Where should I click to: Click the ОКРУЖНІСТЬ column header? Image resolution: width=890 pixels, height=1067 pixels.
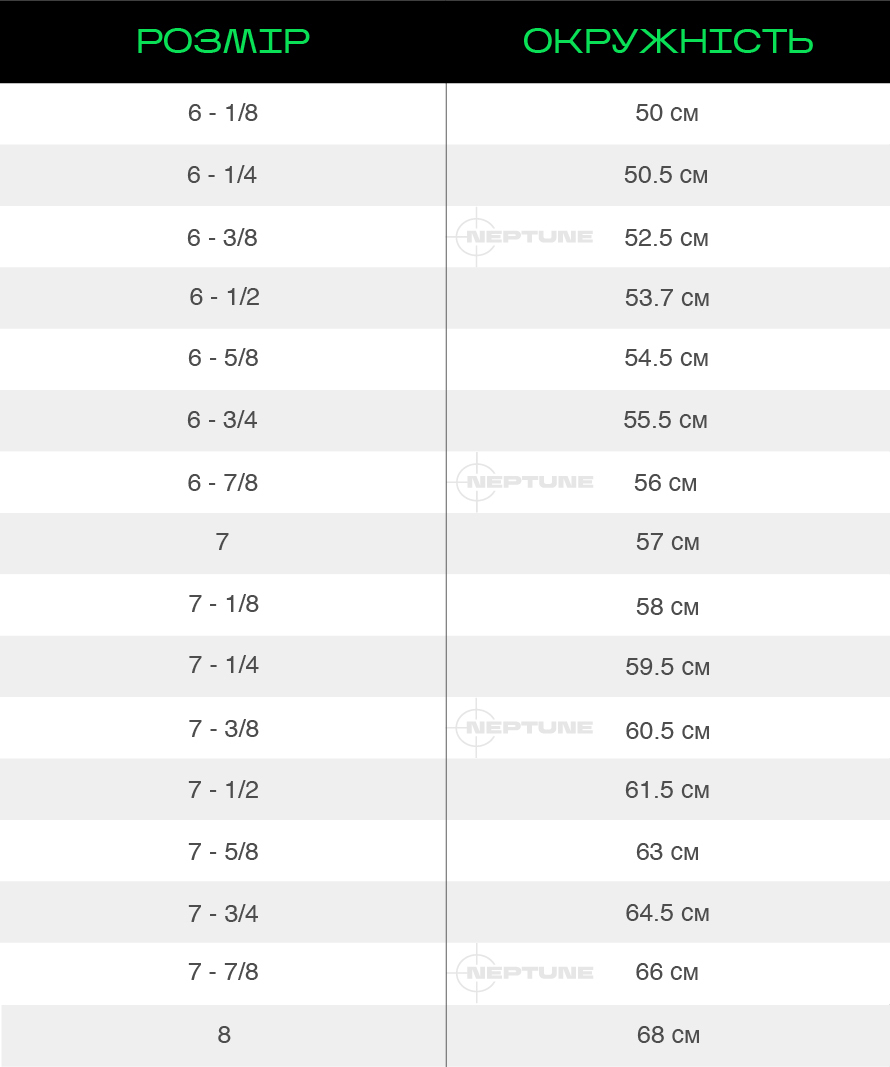[x=667, y=41]
